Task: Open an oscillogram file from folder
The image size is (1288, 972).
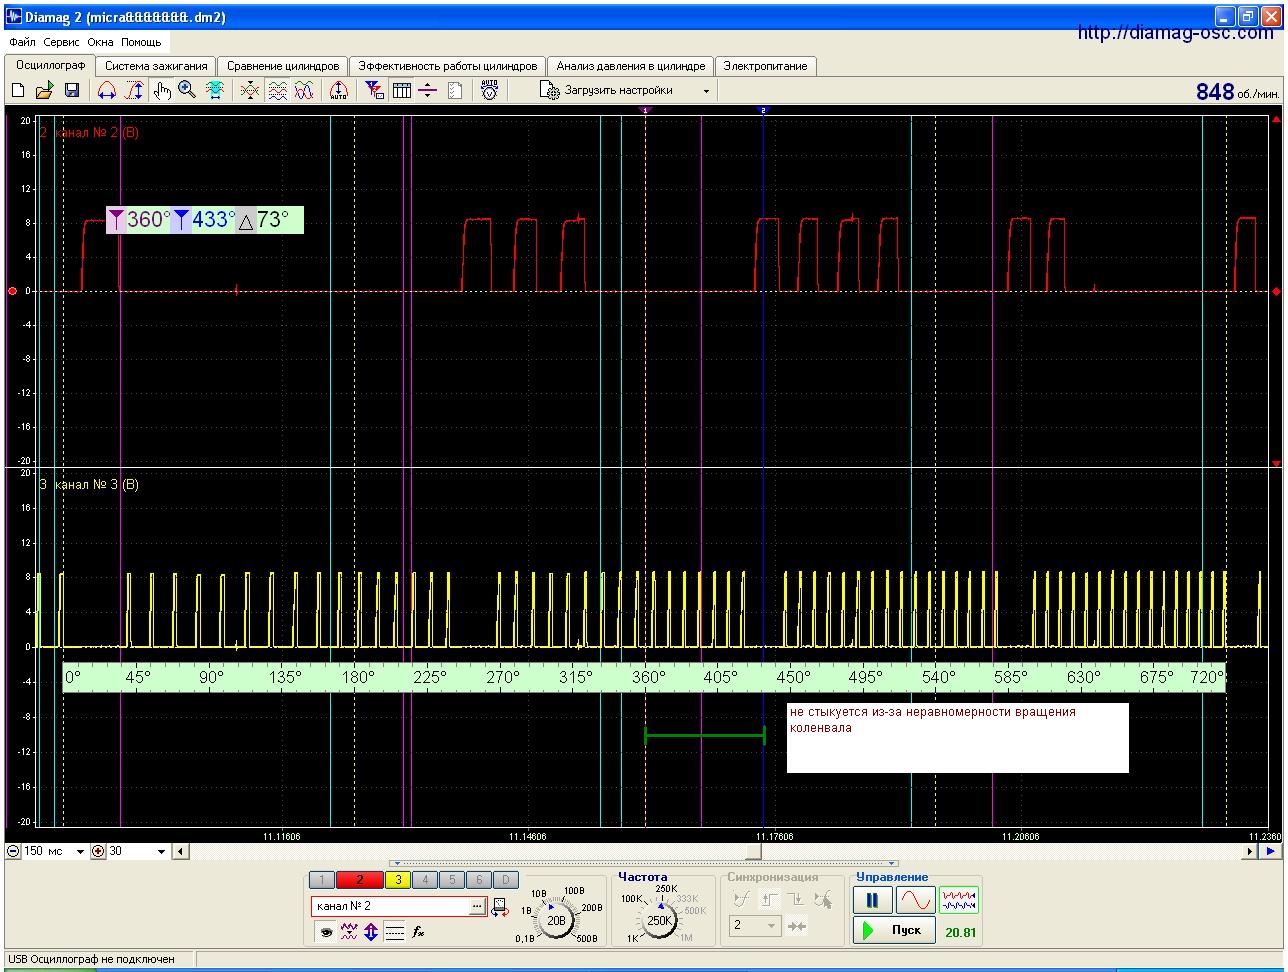Action: tap(44, 91)
